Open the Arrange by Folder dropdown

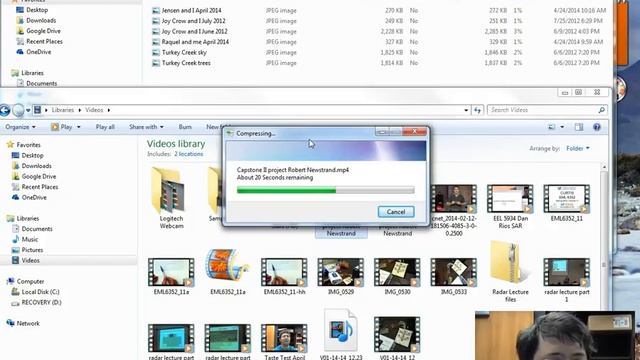click(578, 148)
